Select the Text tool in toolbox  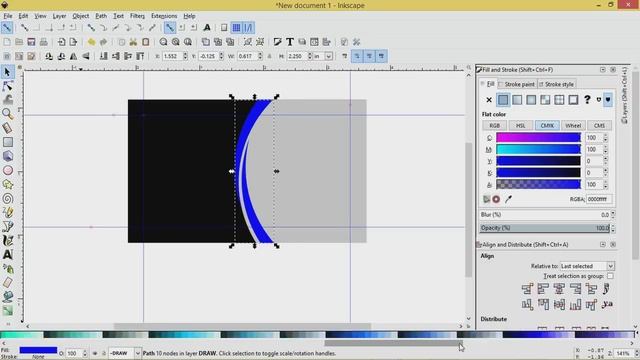point(7,255)
